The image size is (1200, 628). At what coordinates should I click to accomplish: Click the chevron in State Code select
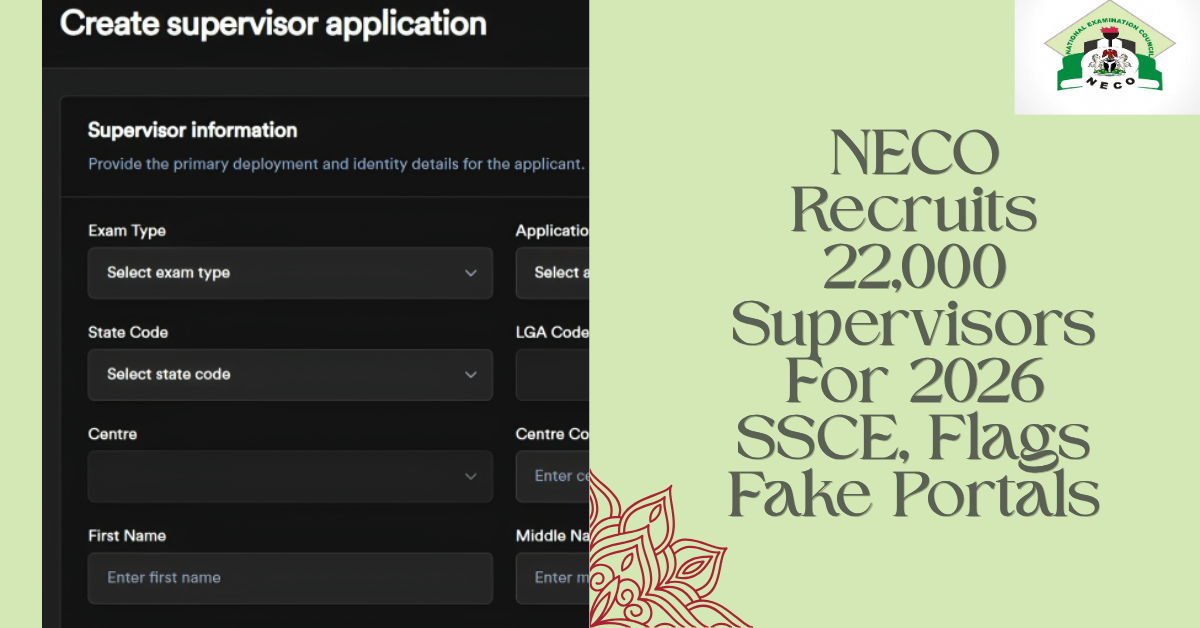tap(471, 375)
